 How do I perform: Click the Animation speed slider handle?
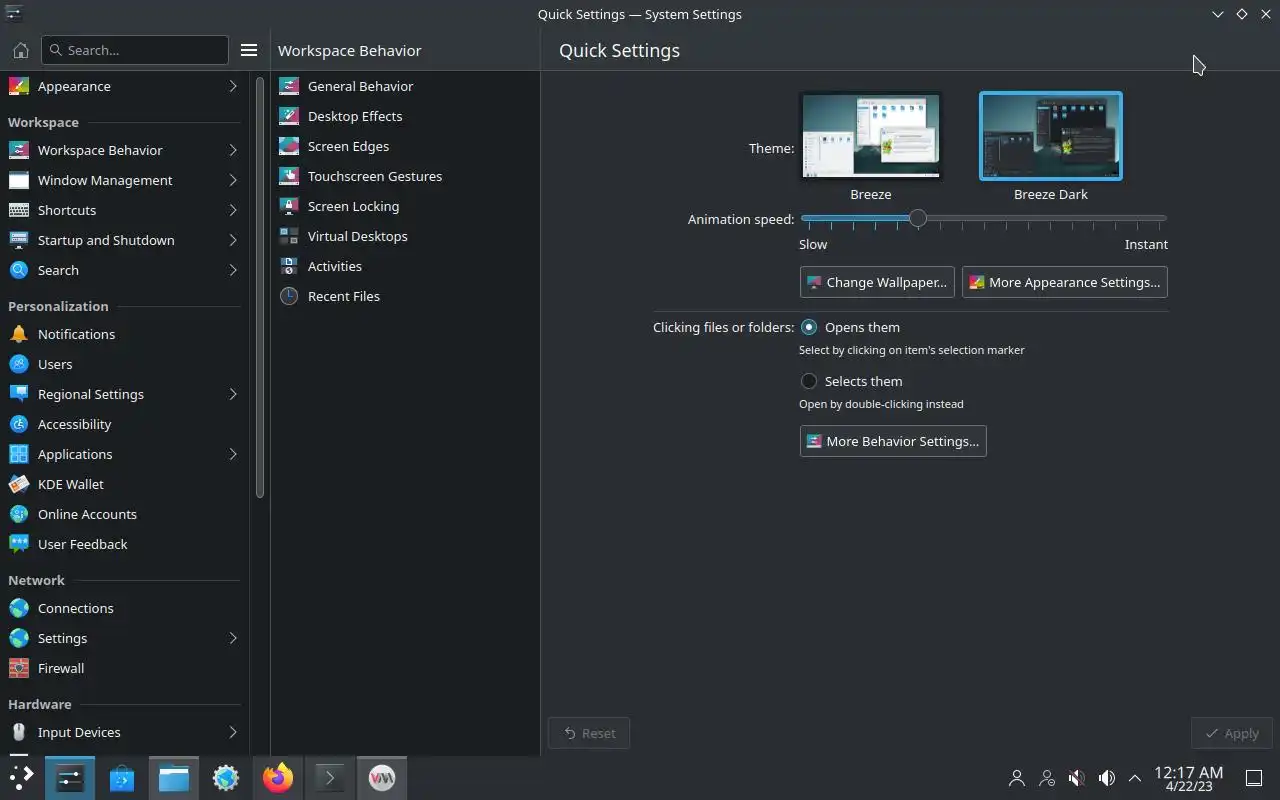pos(917,218)
